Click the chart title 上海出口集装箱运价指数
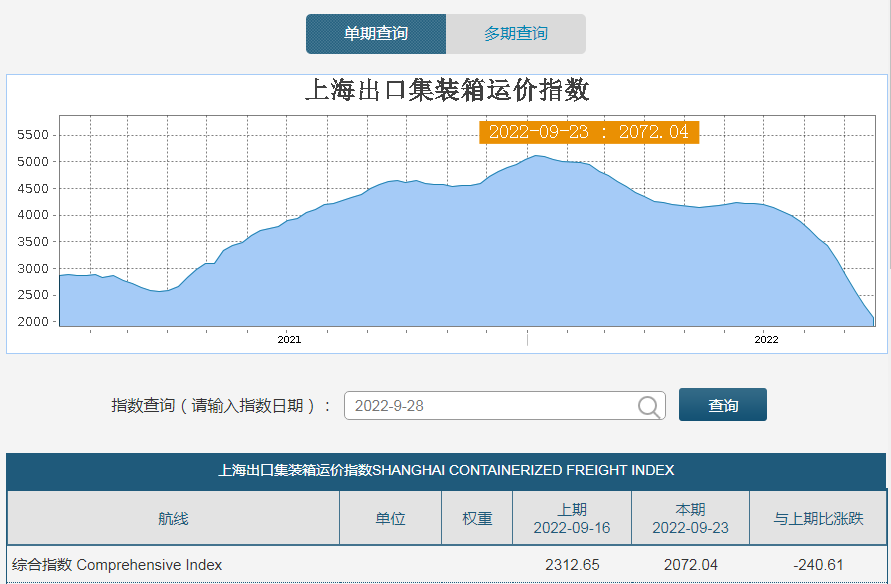This screenshot has width=891, height=584. pyautogui.click(x=446, y=91)
